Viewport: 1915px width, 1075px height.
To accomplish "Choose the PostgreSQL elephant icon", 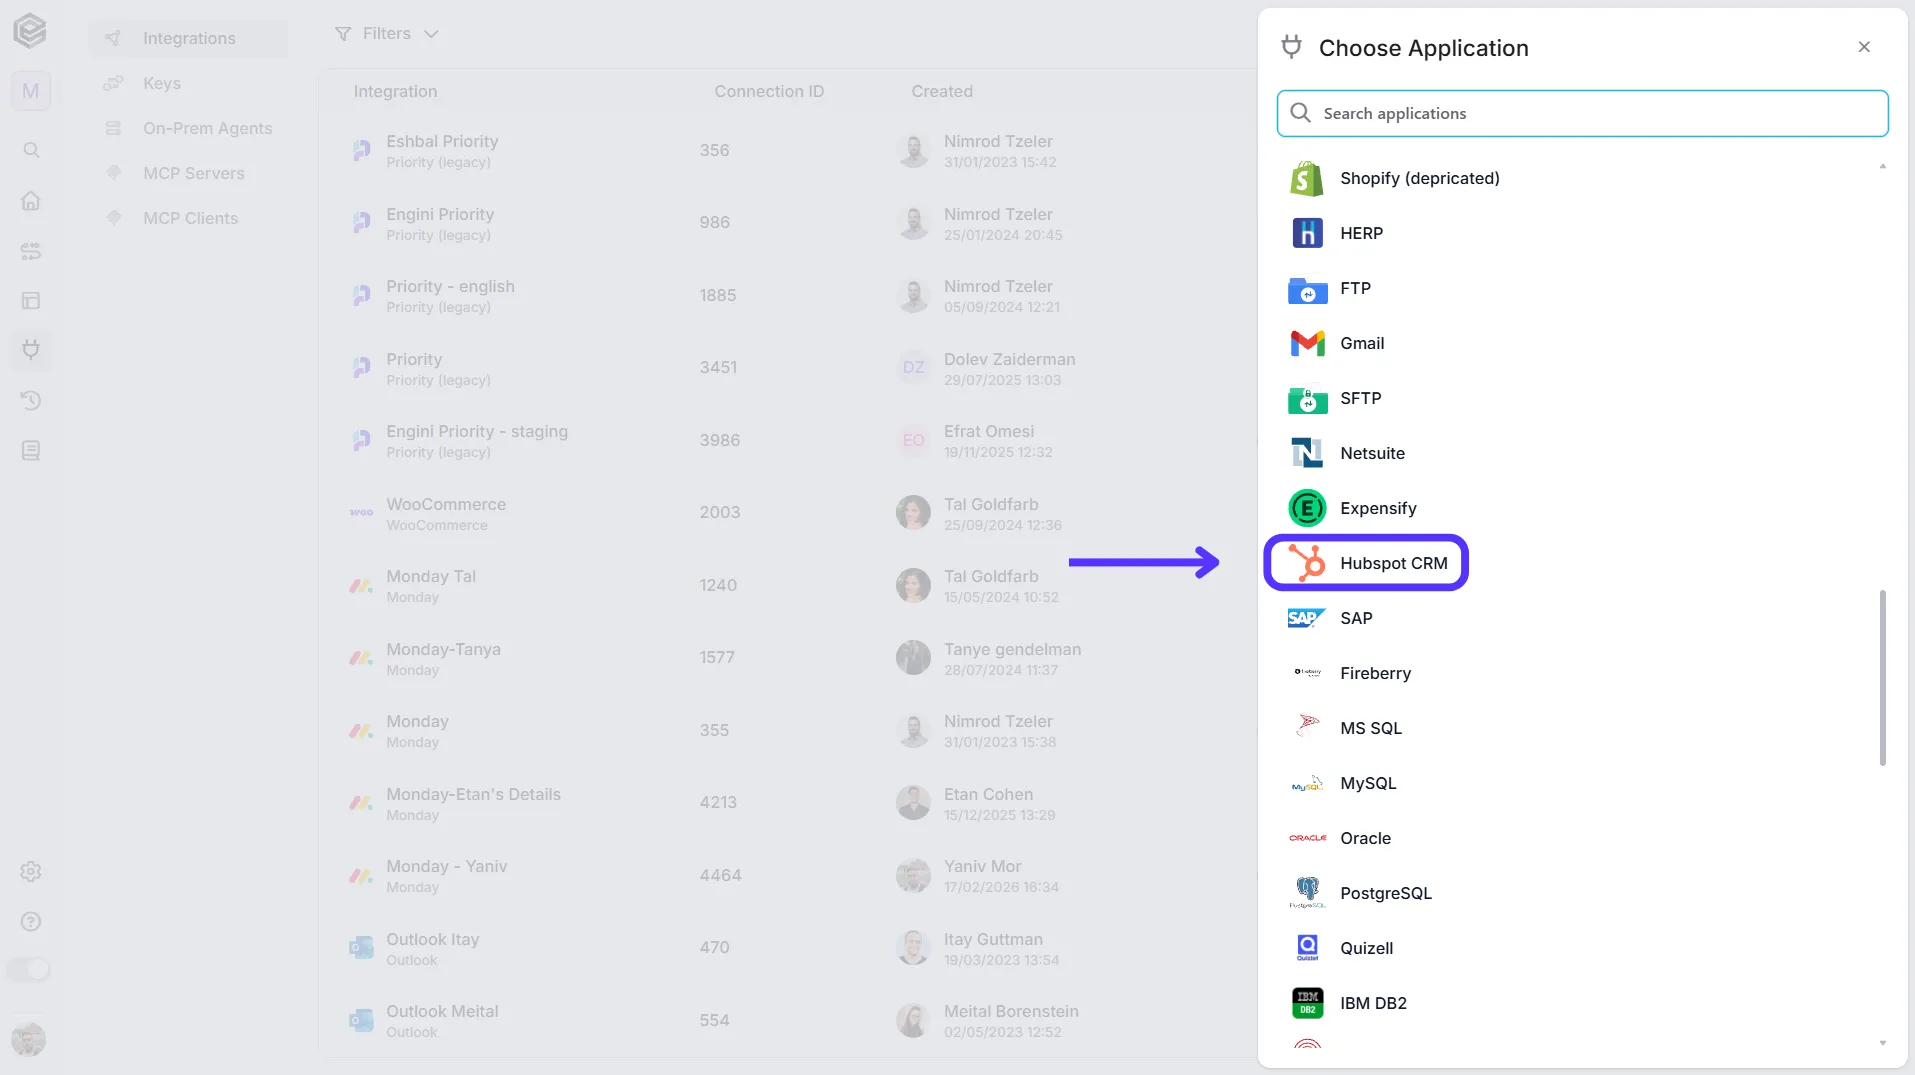I will pos(1307,892).
